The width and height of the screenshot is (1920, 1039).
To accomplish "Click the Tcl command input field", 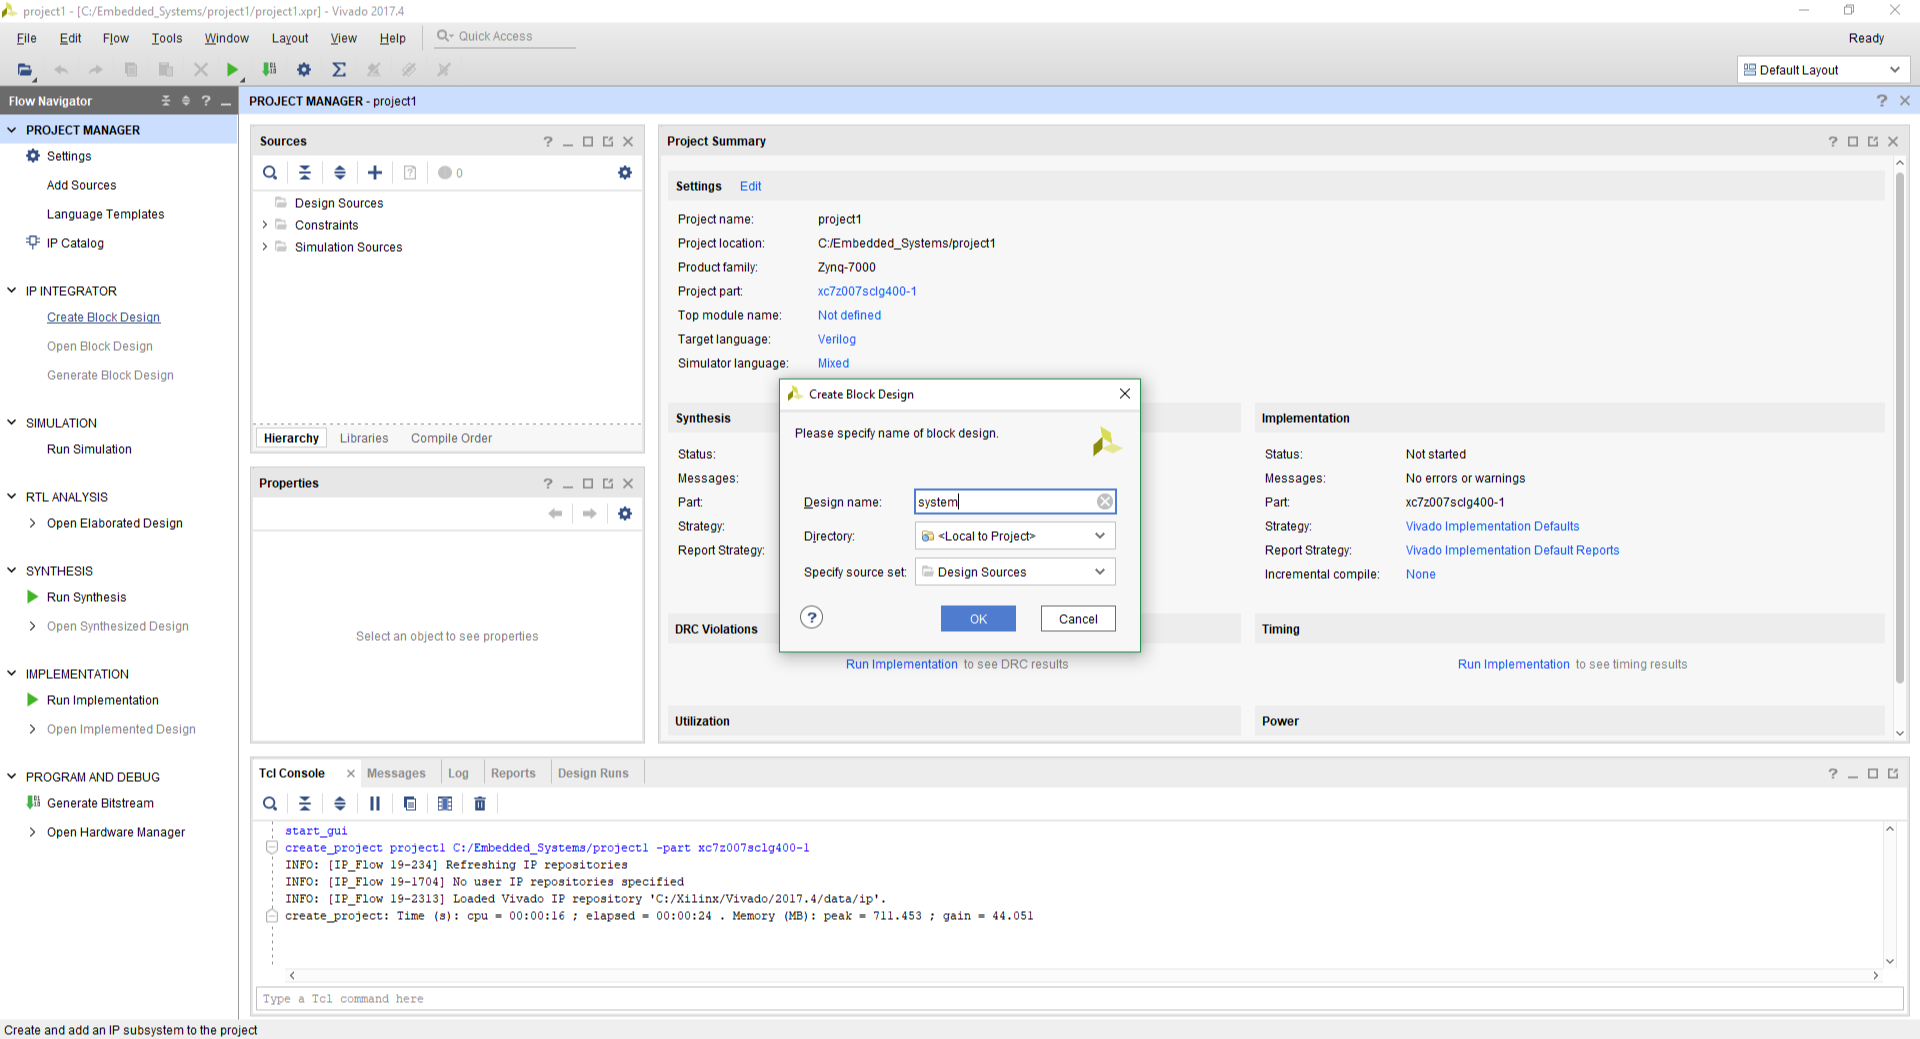I will tap(1080, 999).
